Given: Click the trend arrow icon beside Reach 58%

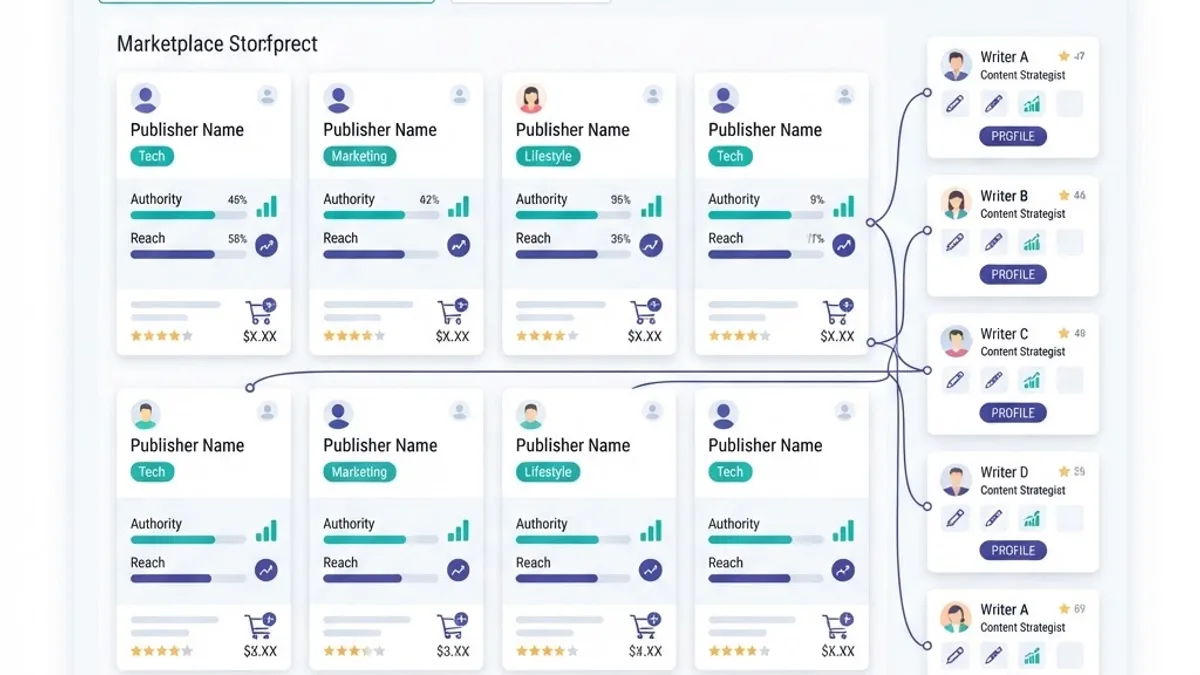Looking at the screenshot, I should point(266,245).
